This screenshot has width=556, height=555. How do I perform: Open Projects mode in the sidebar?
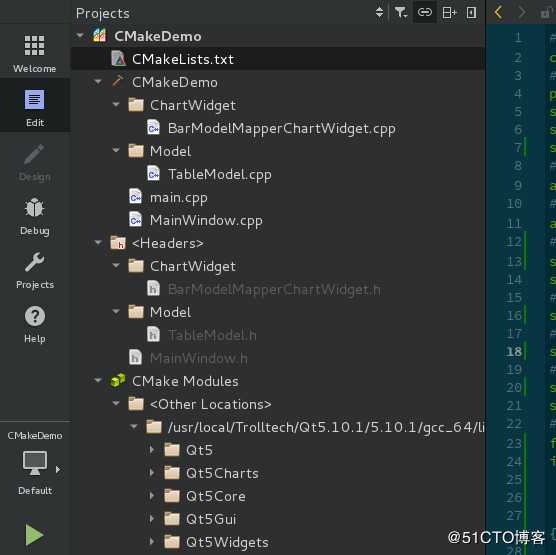coord(35,270)
